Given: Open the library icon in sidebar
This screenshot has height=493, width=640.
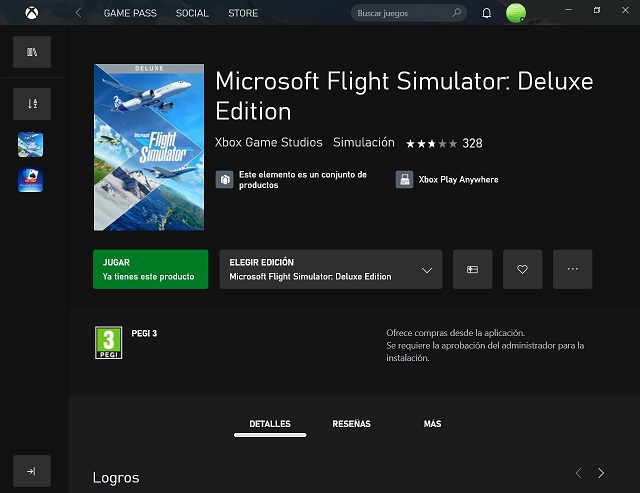Looking at the screenshot, I should point(32,52).
